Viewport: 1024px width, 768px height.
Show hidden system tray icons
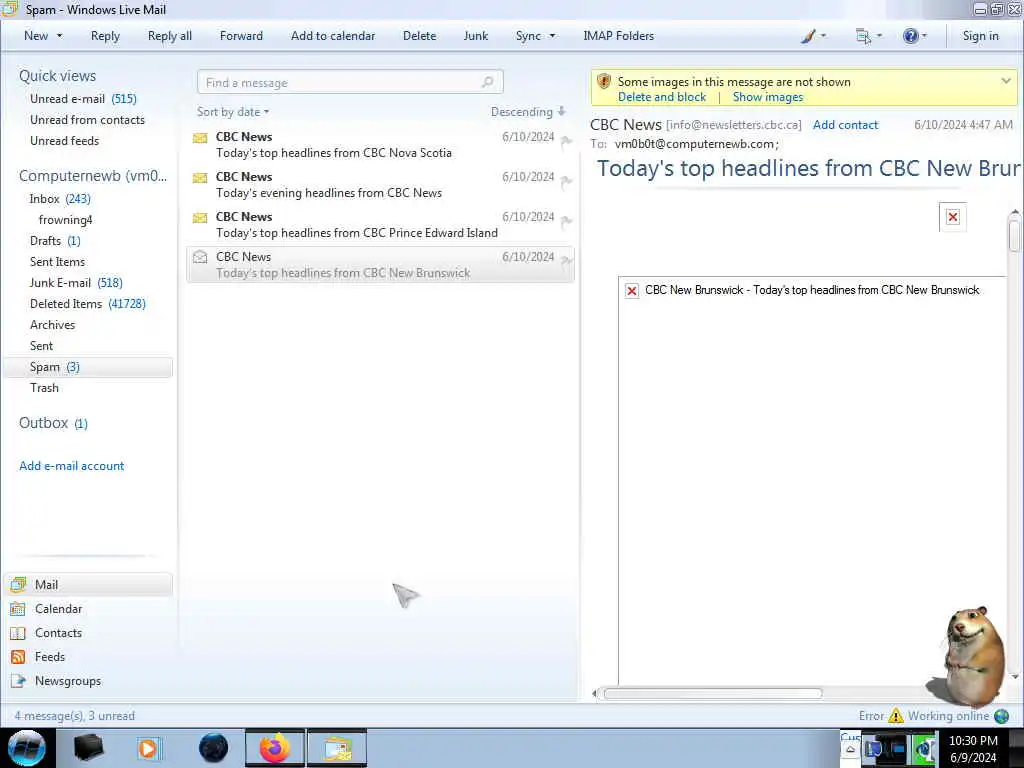point(850,749)
